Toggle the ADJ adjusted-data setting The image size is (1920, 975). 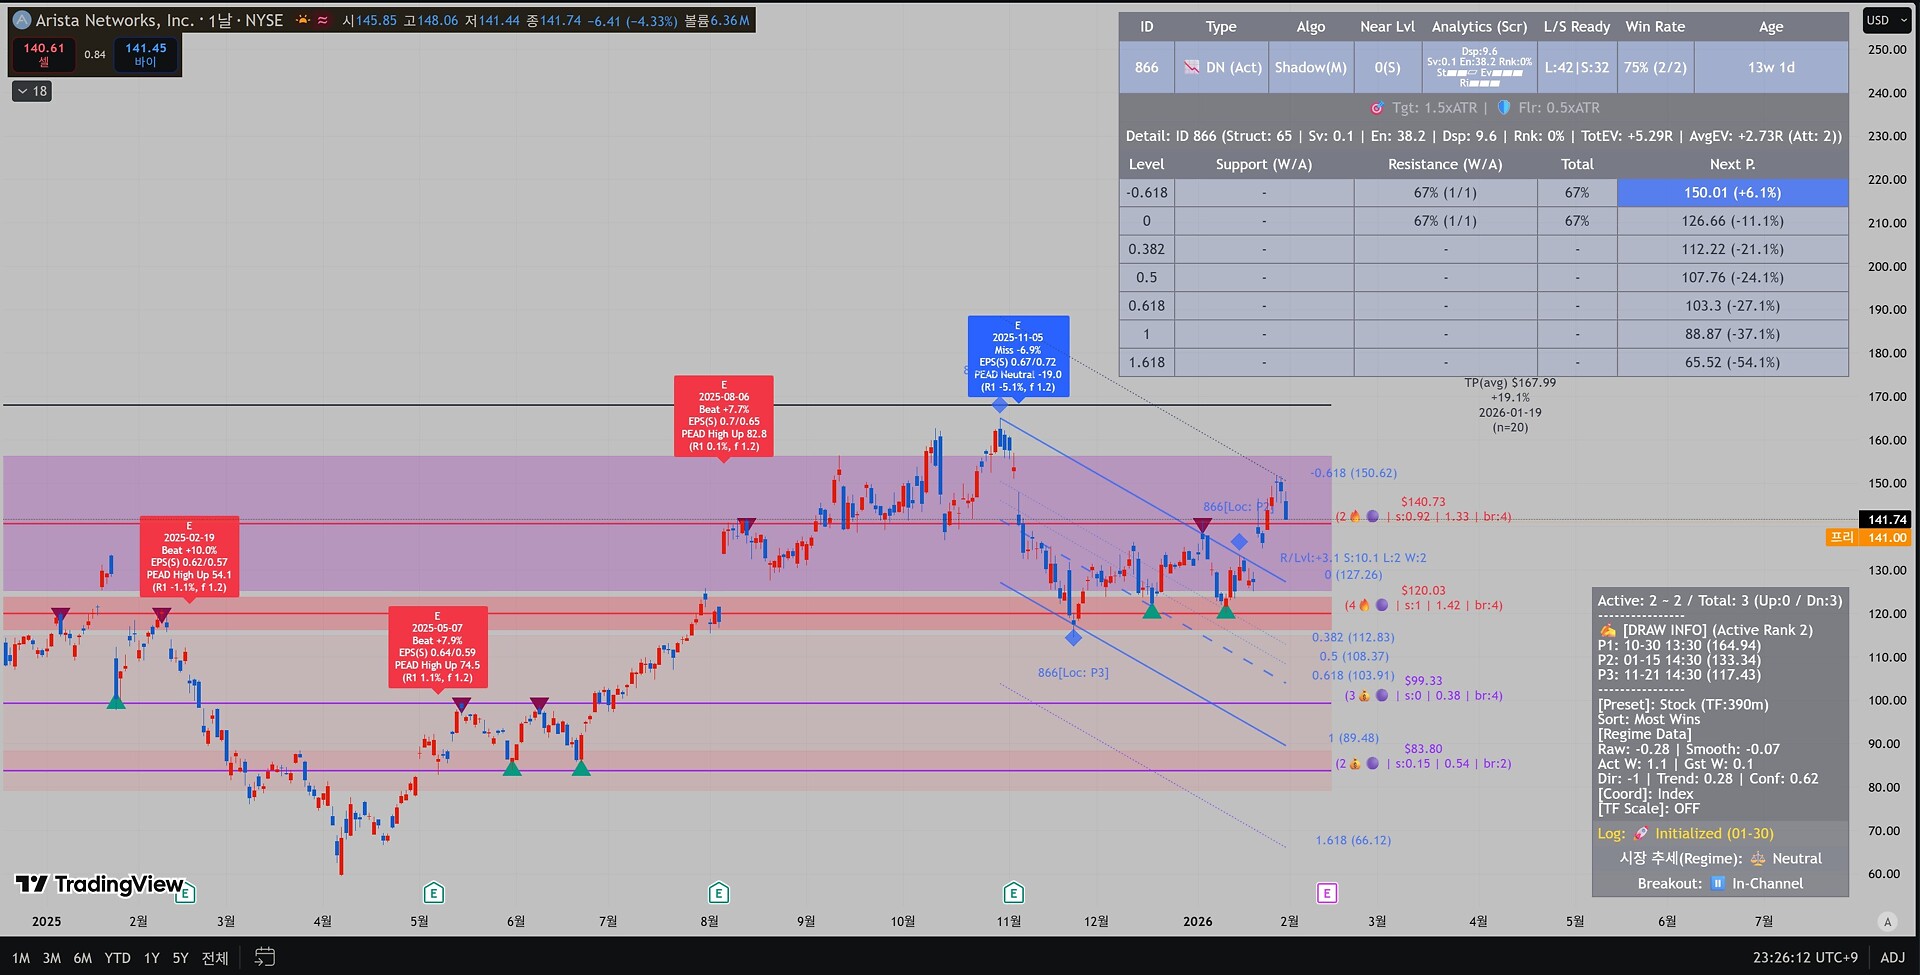[x=1893, y=957]
